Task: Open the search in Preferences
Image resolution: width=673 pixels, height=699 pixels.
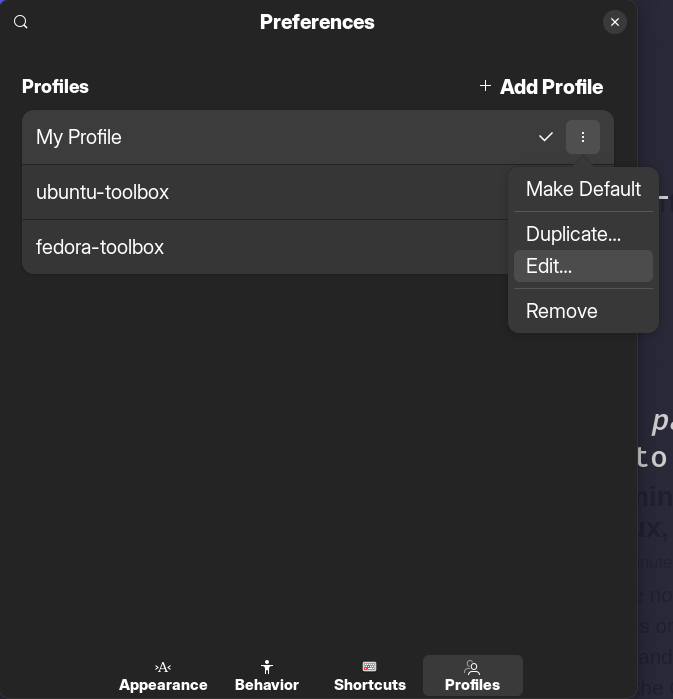Action: (x=21, y=22)
